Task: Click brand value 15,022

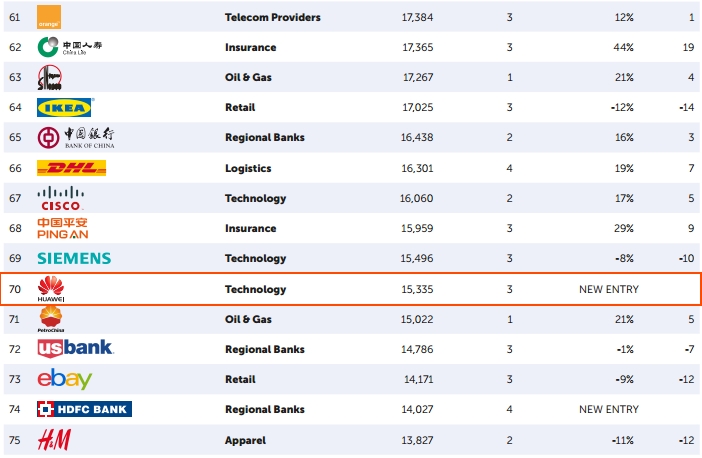Action: [417, 319]
